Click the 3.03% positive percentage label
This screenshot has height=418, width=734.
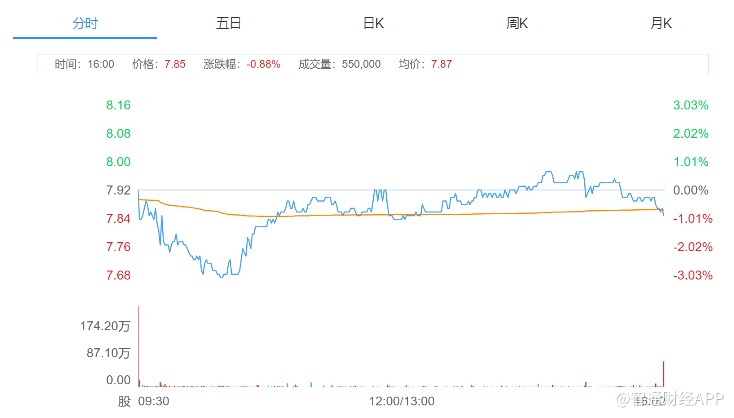point(690,105)
